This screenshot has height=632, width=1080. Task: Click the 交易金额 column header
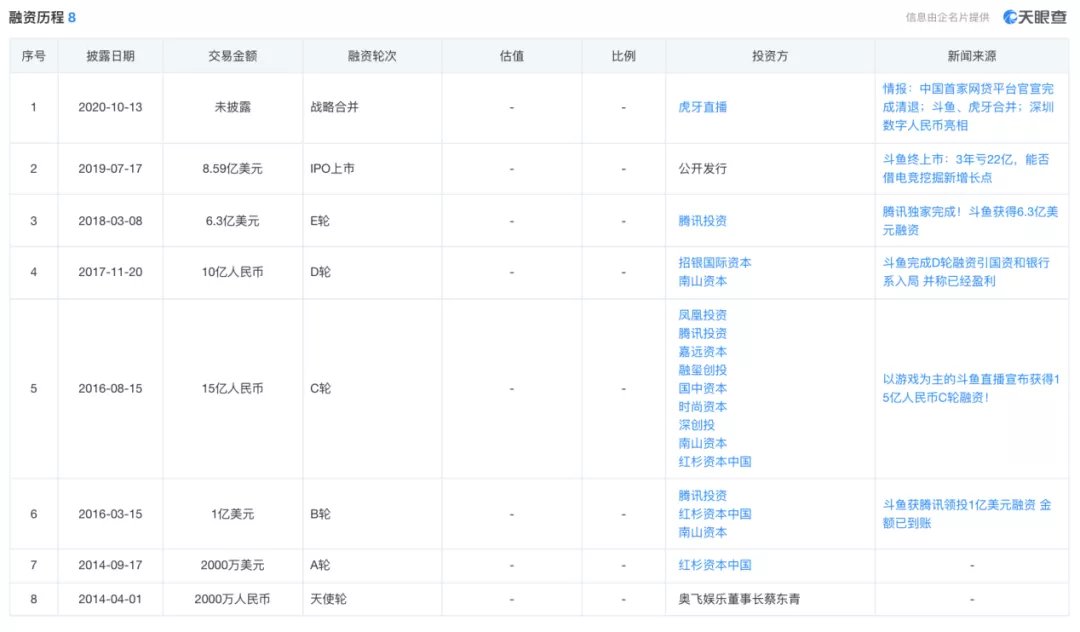point(233,56)
